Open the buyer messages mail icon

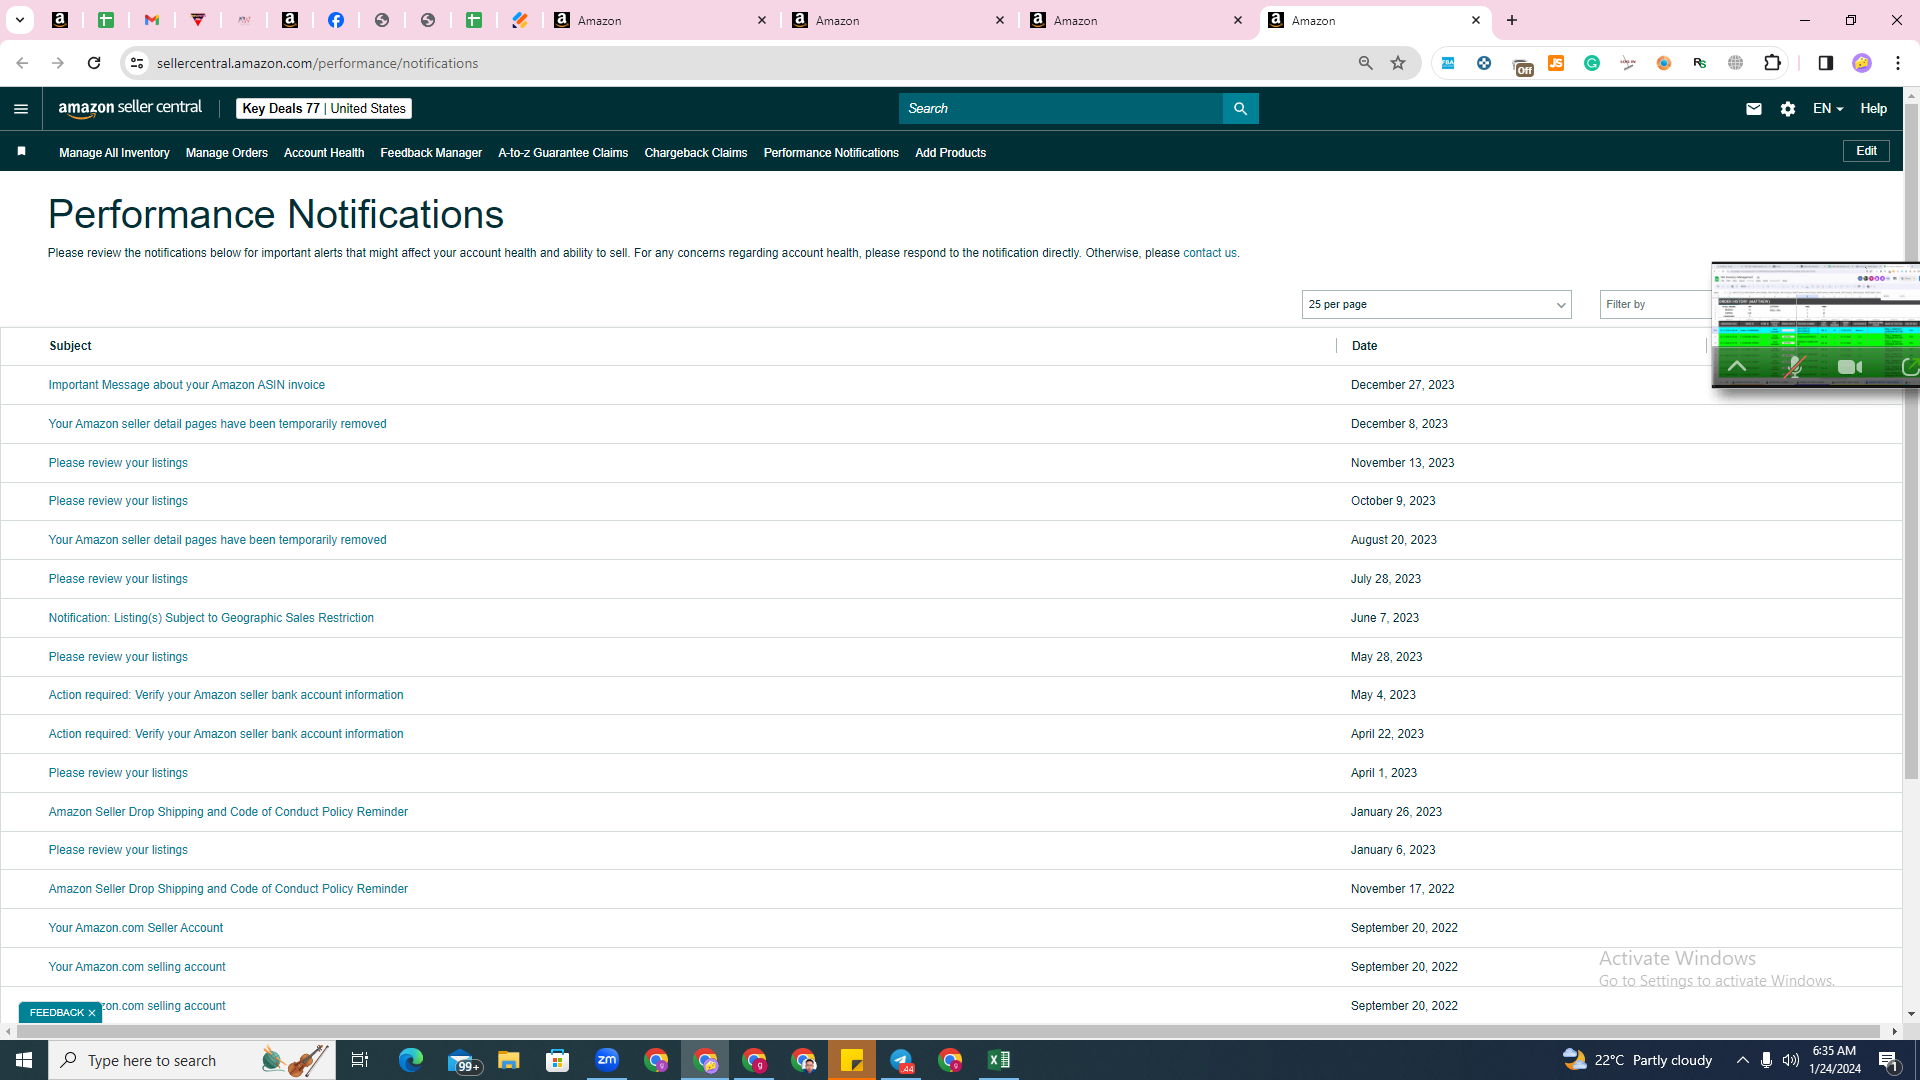pos(1753,109)
